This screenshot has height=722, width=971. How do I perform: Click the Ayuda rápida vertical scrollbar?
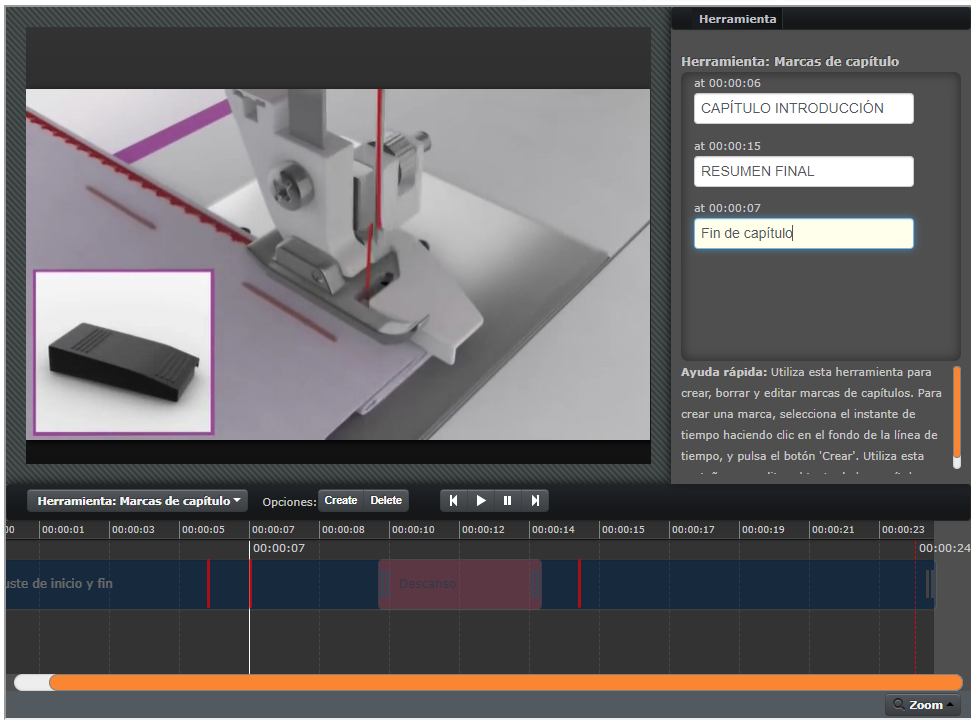click(957, 412)
